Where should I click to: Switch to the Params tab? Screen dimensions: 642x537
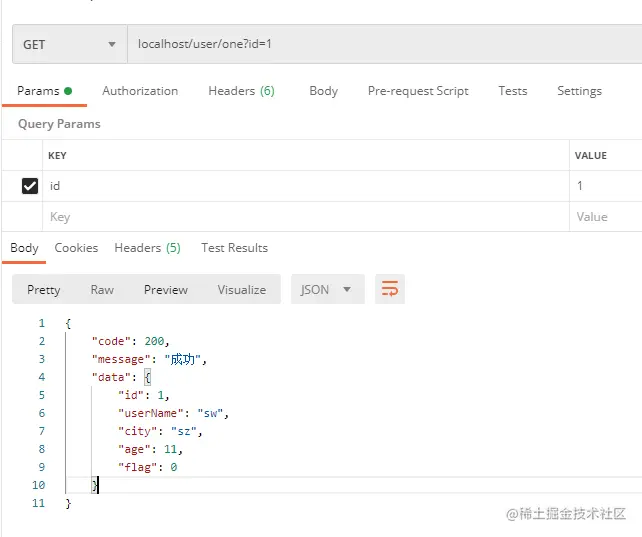(44, 91)
